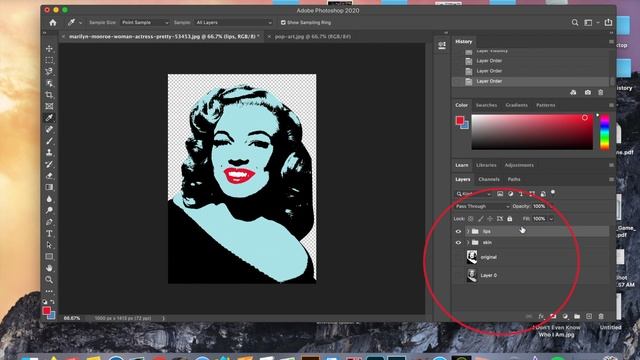Select the Brush tool
640x360 pixels.
49,141
